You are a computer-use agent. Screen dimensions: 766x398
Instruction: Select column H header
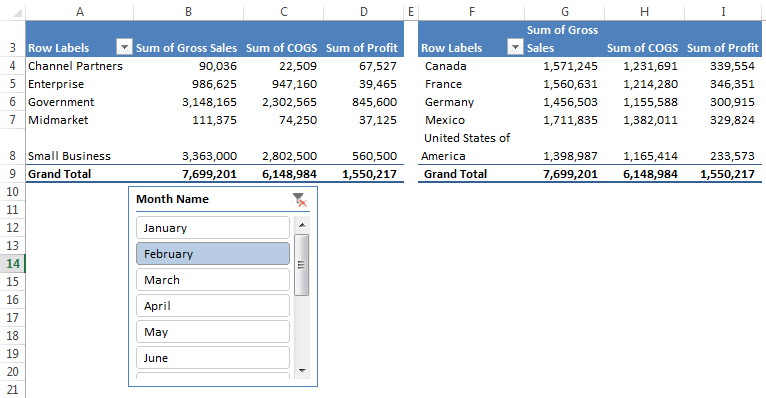(x=644, y=12)
